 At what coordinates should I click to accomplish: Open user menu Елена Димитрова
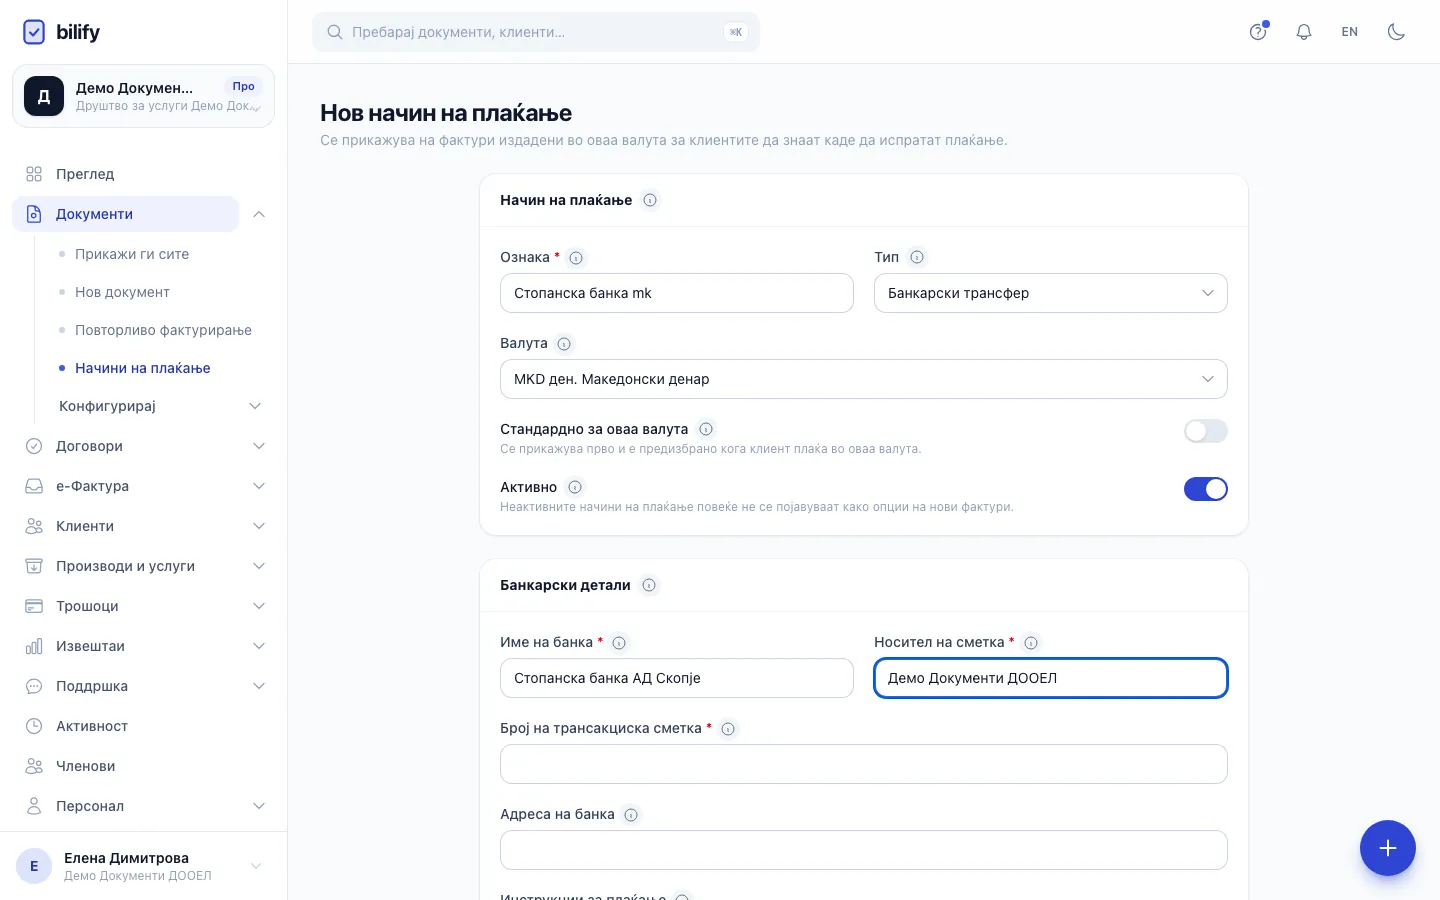point(143,866)
